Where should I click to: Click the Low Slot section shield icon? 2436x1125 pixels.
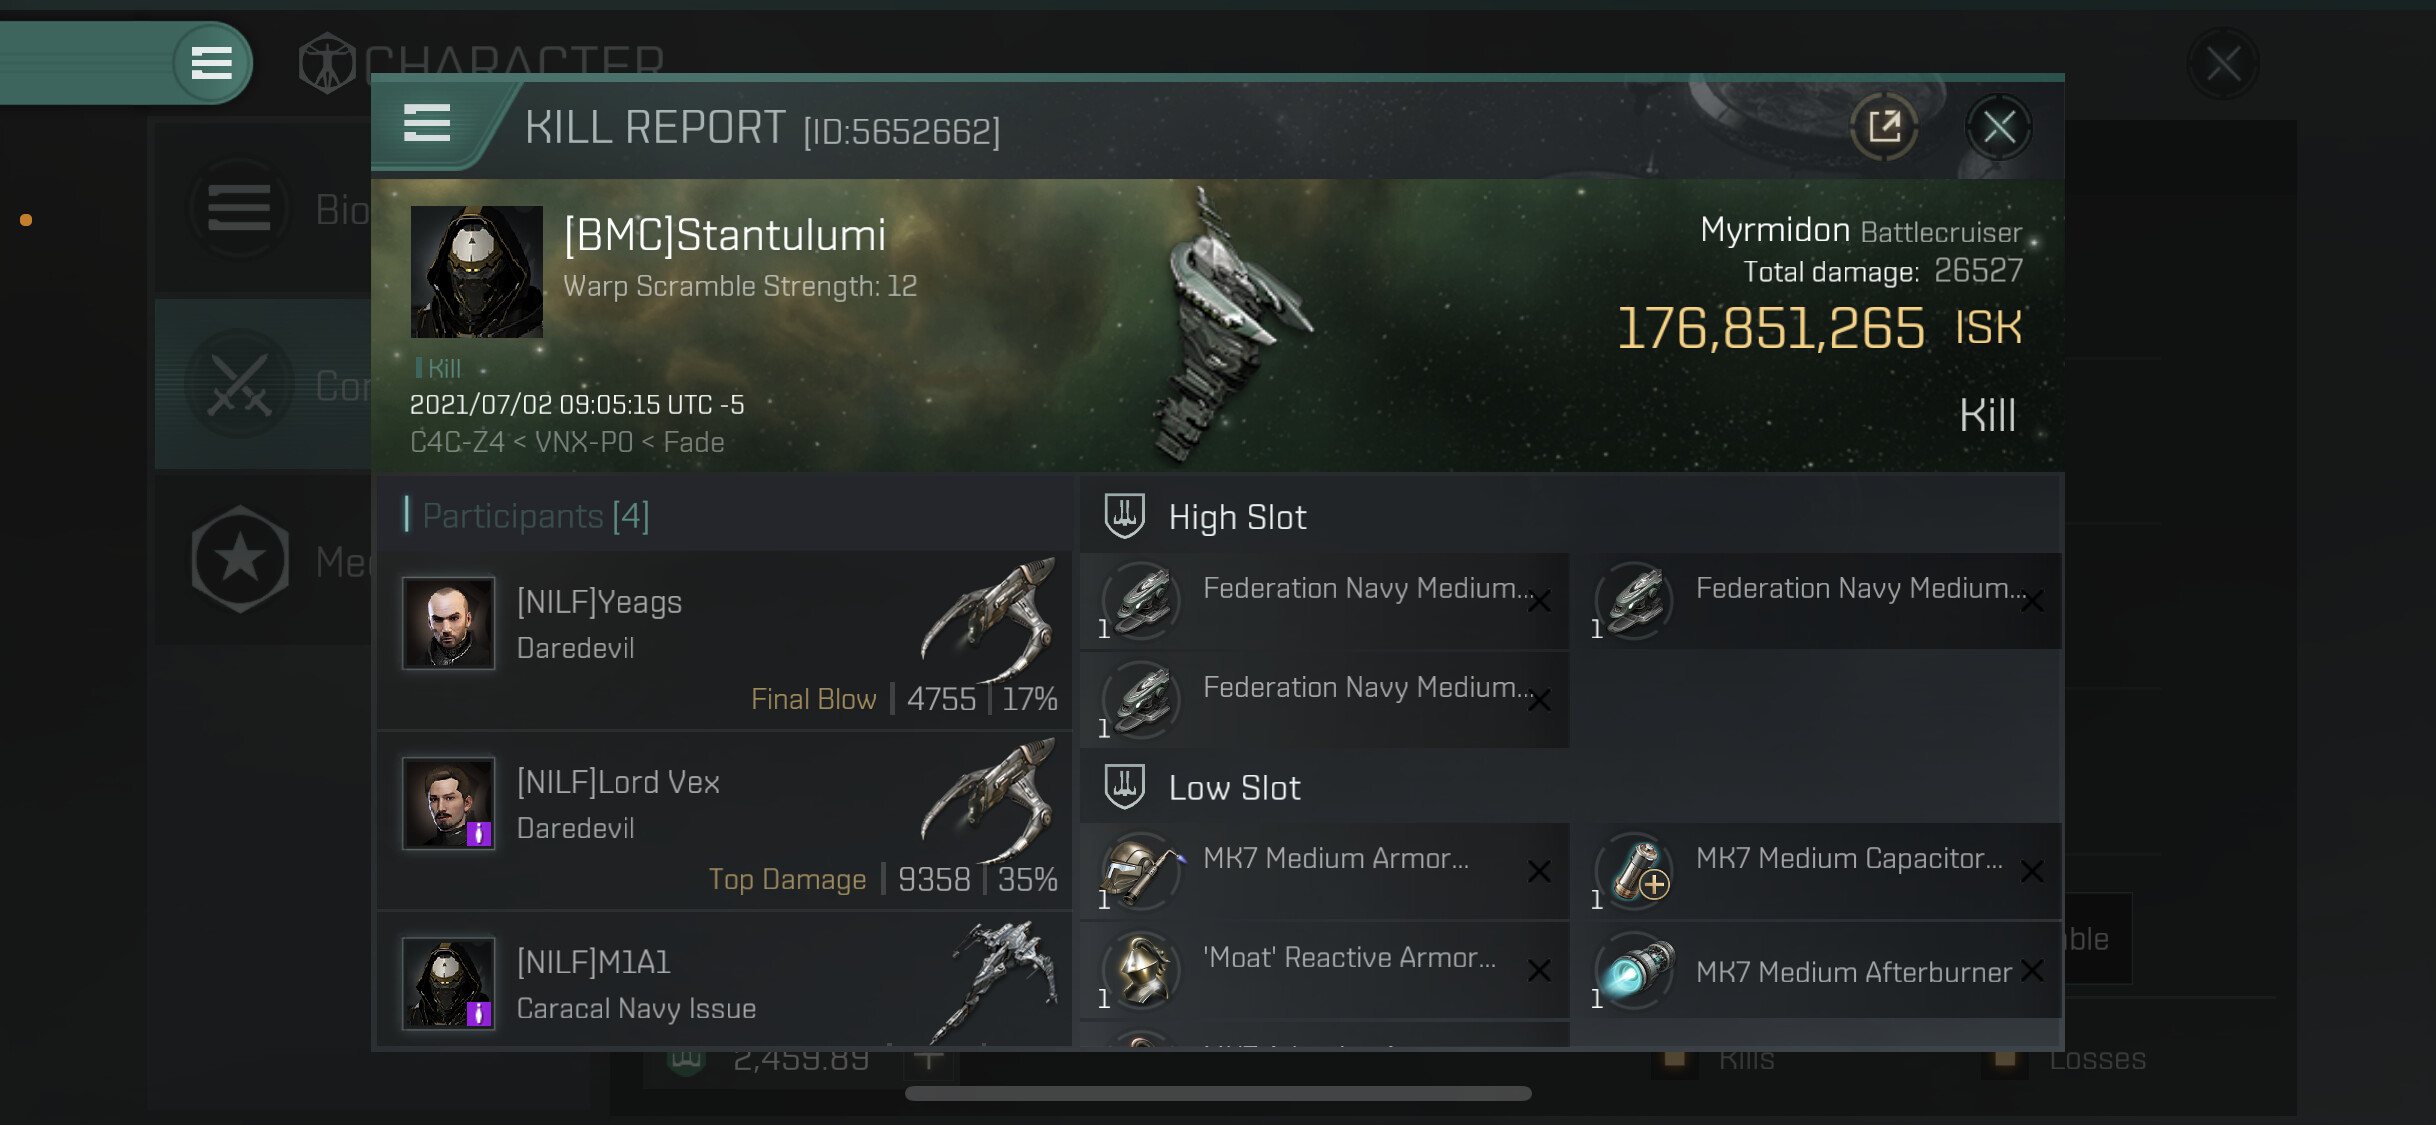(1124, 787)
